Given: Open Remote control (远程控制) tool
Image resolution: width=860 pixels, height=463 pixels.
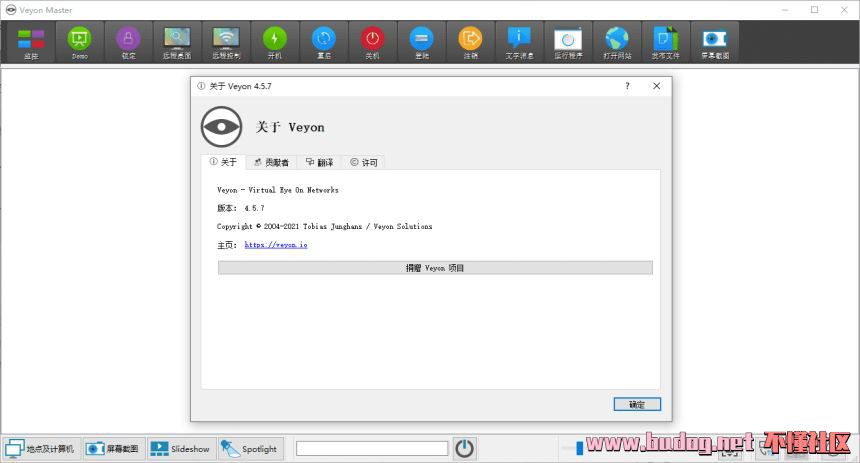Looking at the screenshot, I should 226,43.
